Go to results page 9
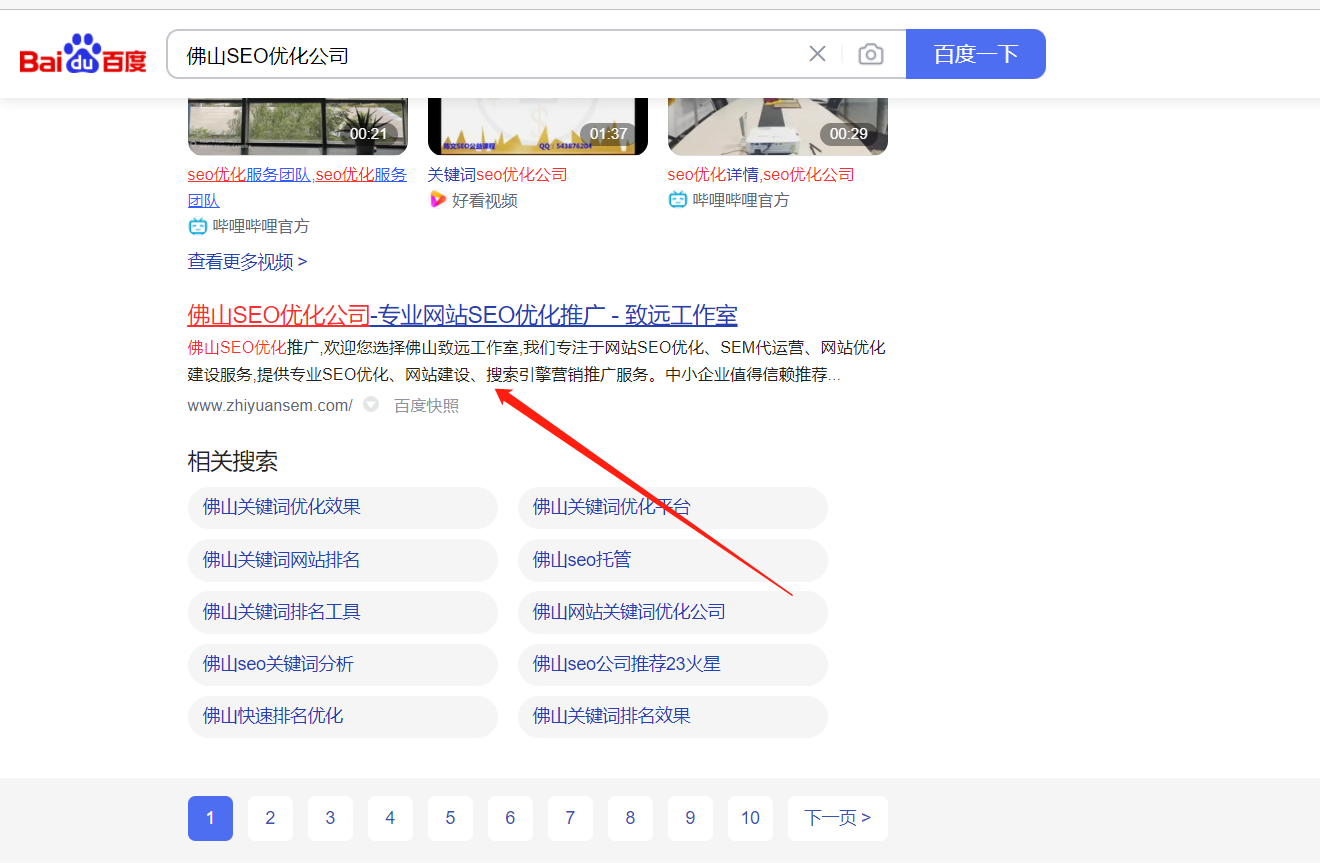Screen dimensions: 1320x863 [690, 818]
